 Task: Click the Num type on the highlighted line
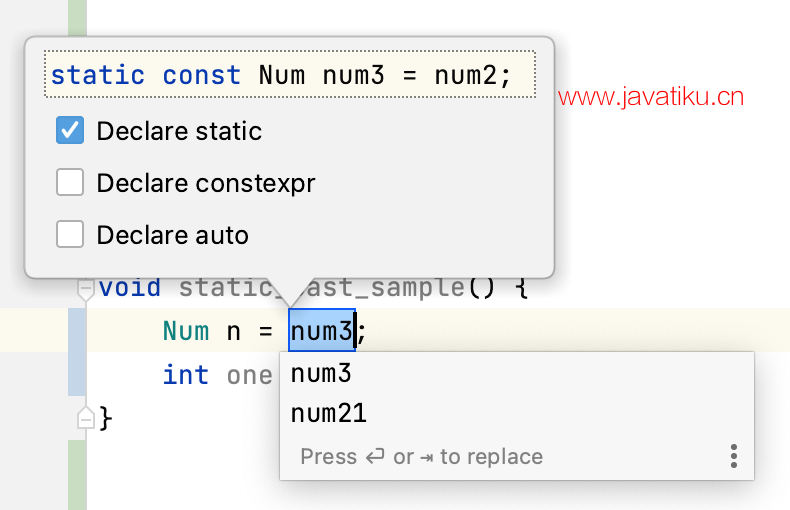click(186, 331)
